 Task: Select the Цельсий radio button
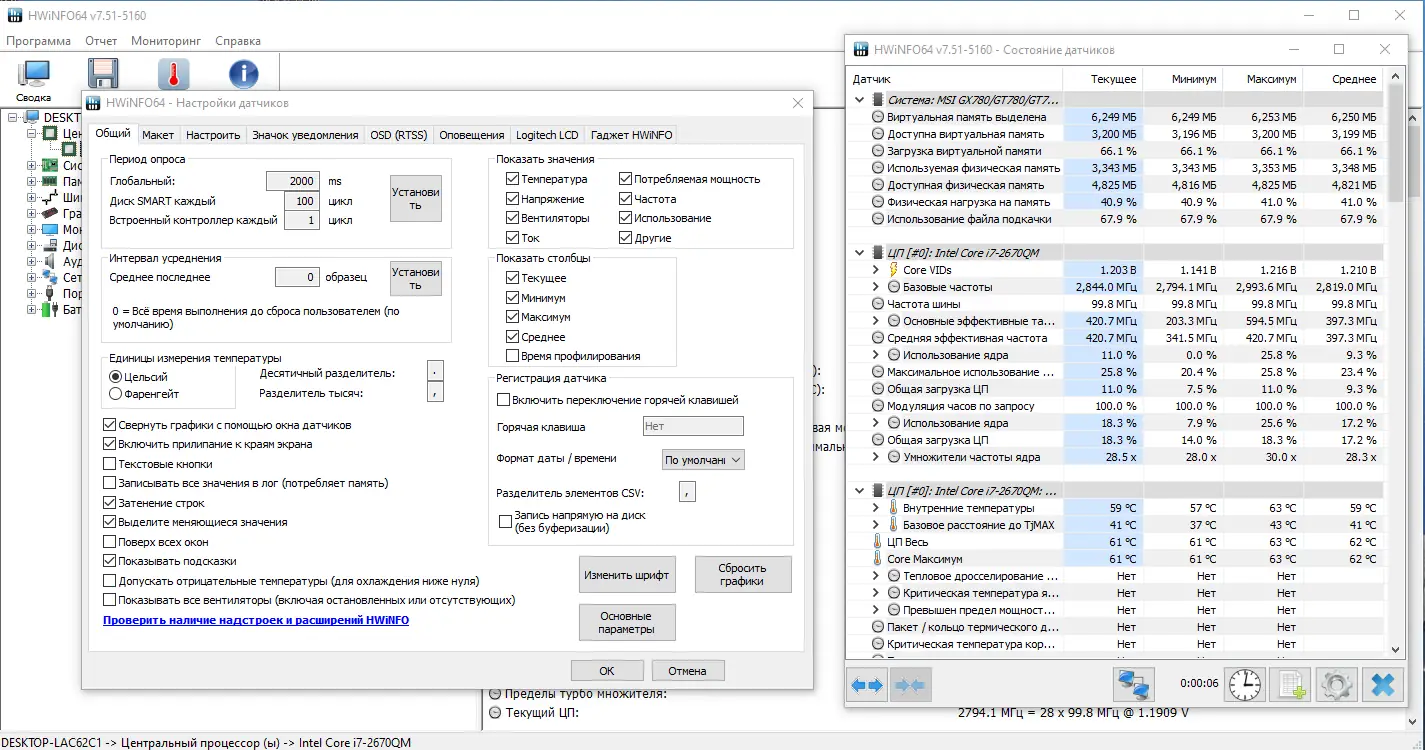click(115, 377)
